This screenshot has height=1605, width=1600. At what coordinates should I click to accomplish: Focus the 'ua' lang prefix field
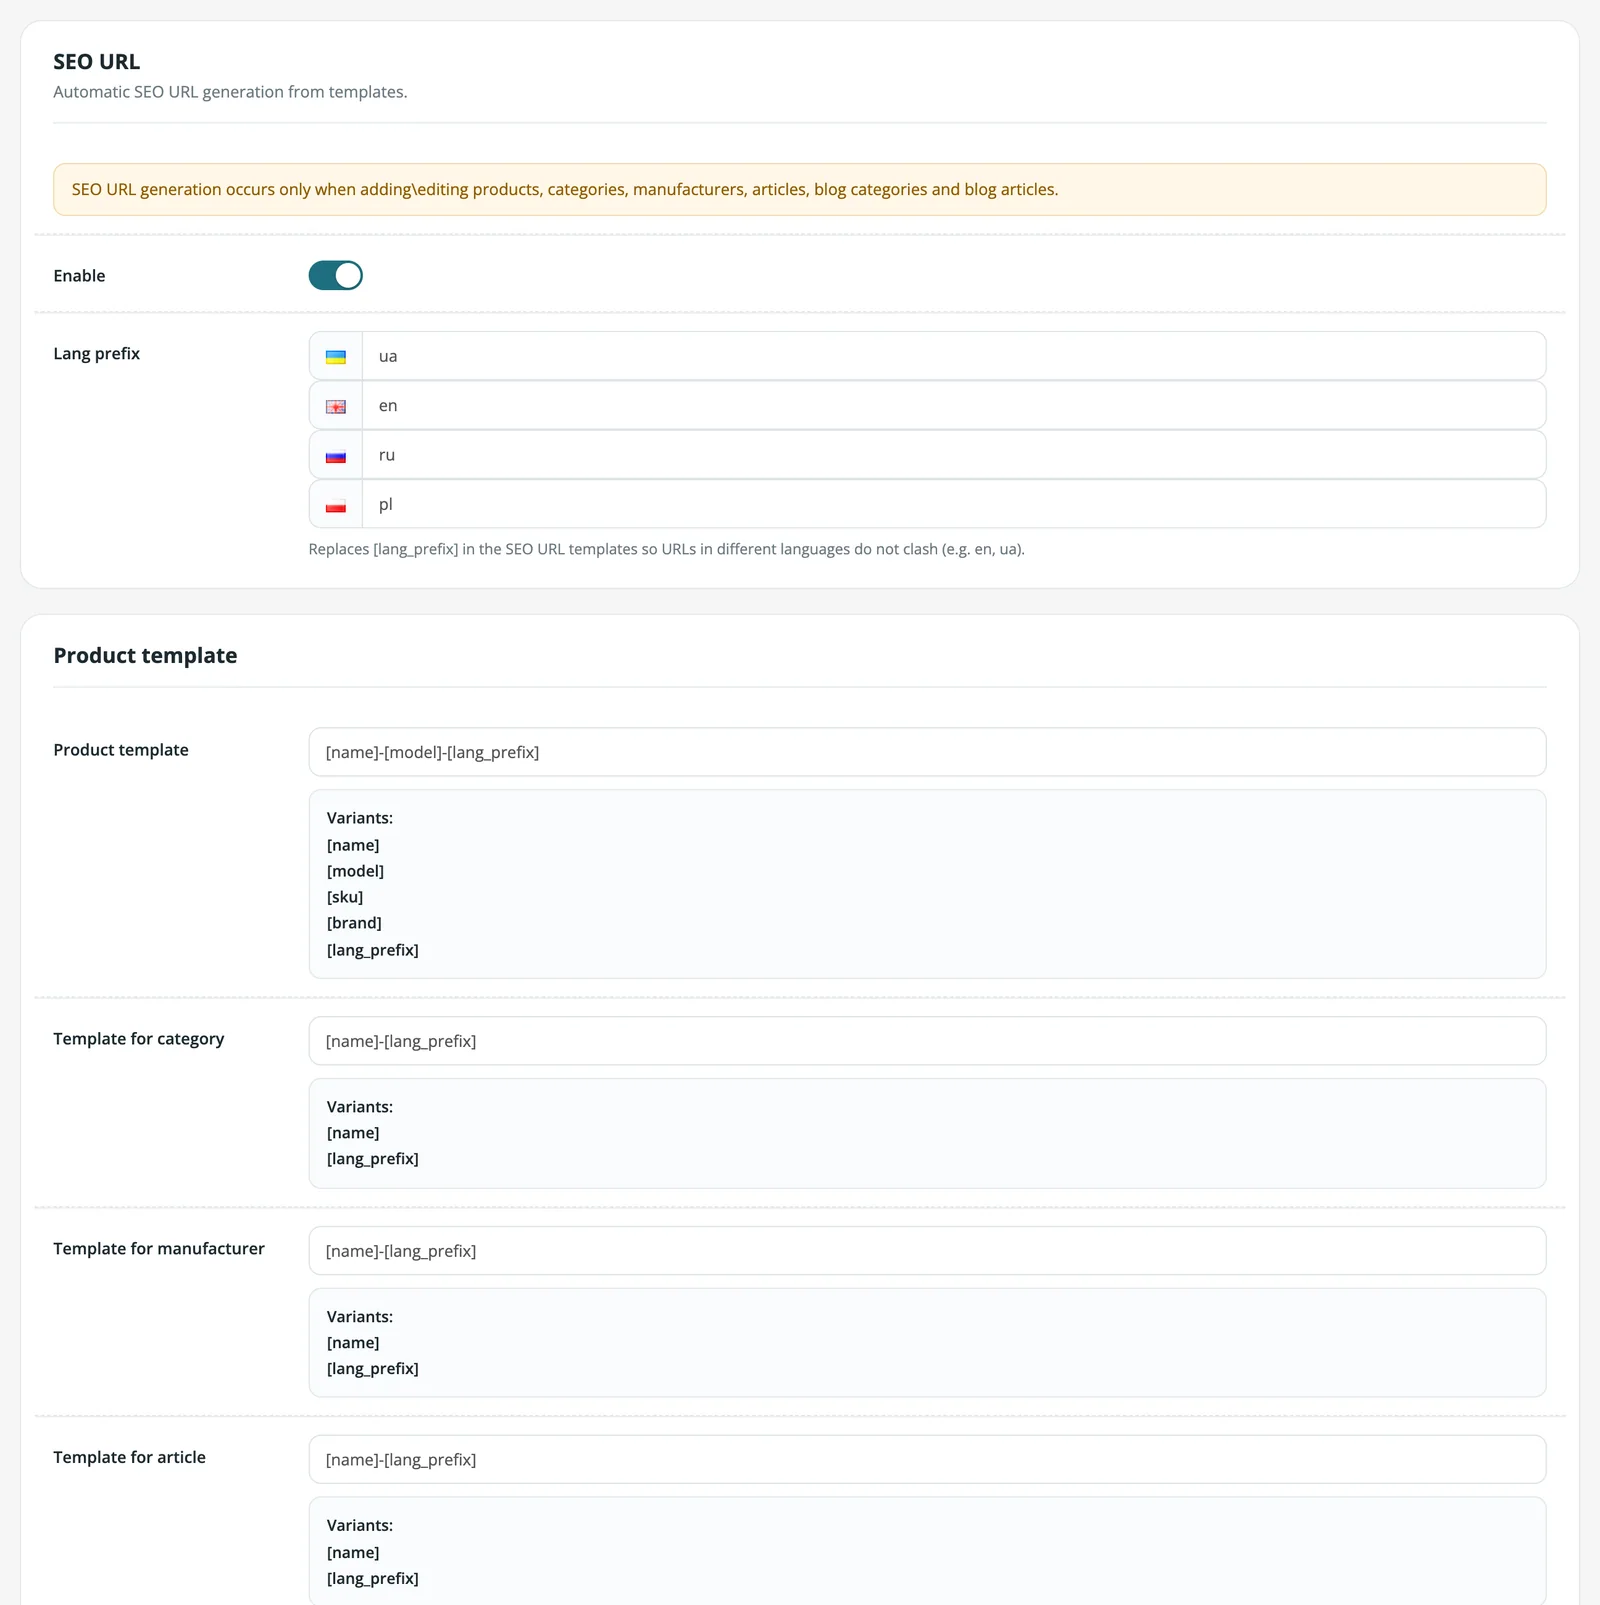954,356
